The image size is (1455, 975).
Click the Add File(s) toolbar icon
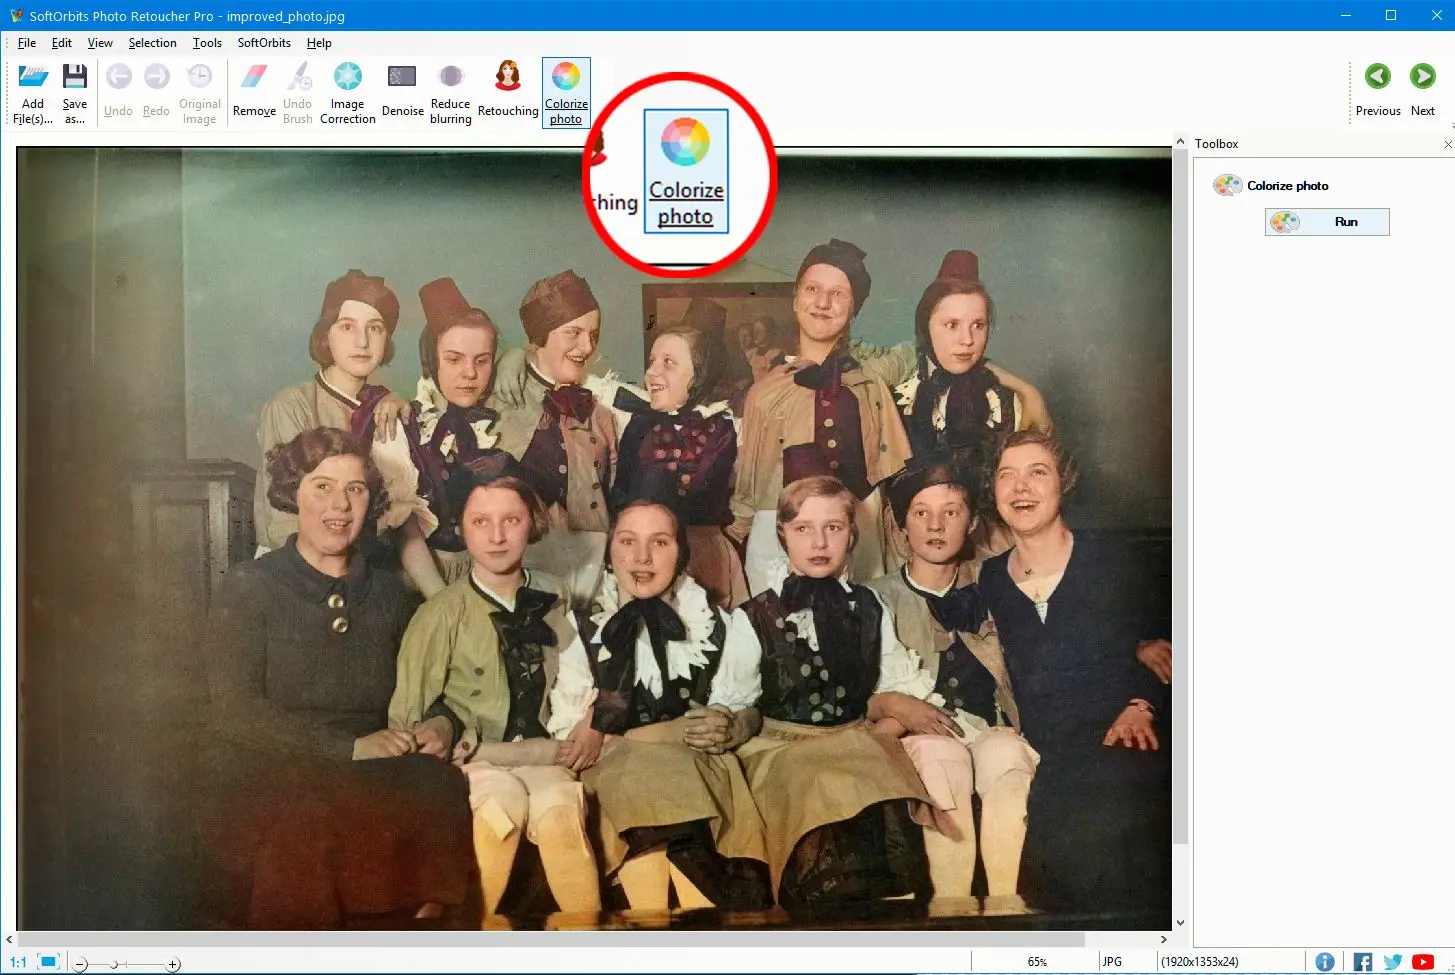point(33,78)
